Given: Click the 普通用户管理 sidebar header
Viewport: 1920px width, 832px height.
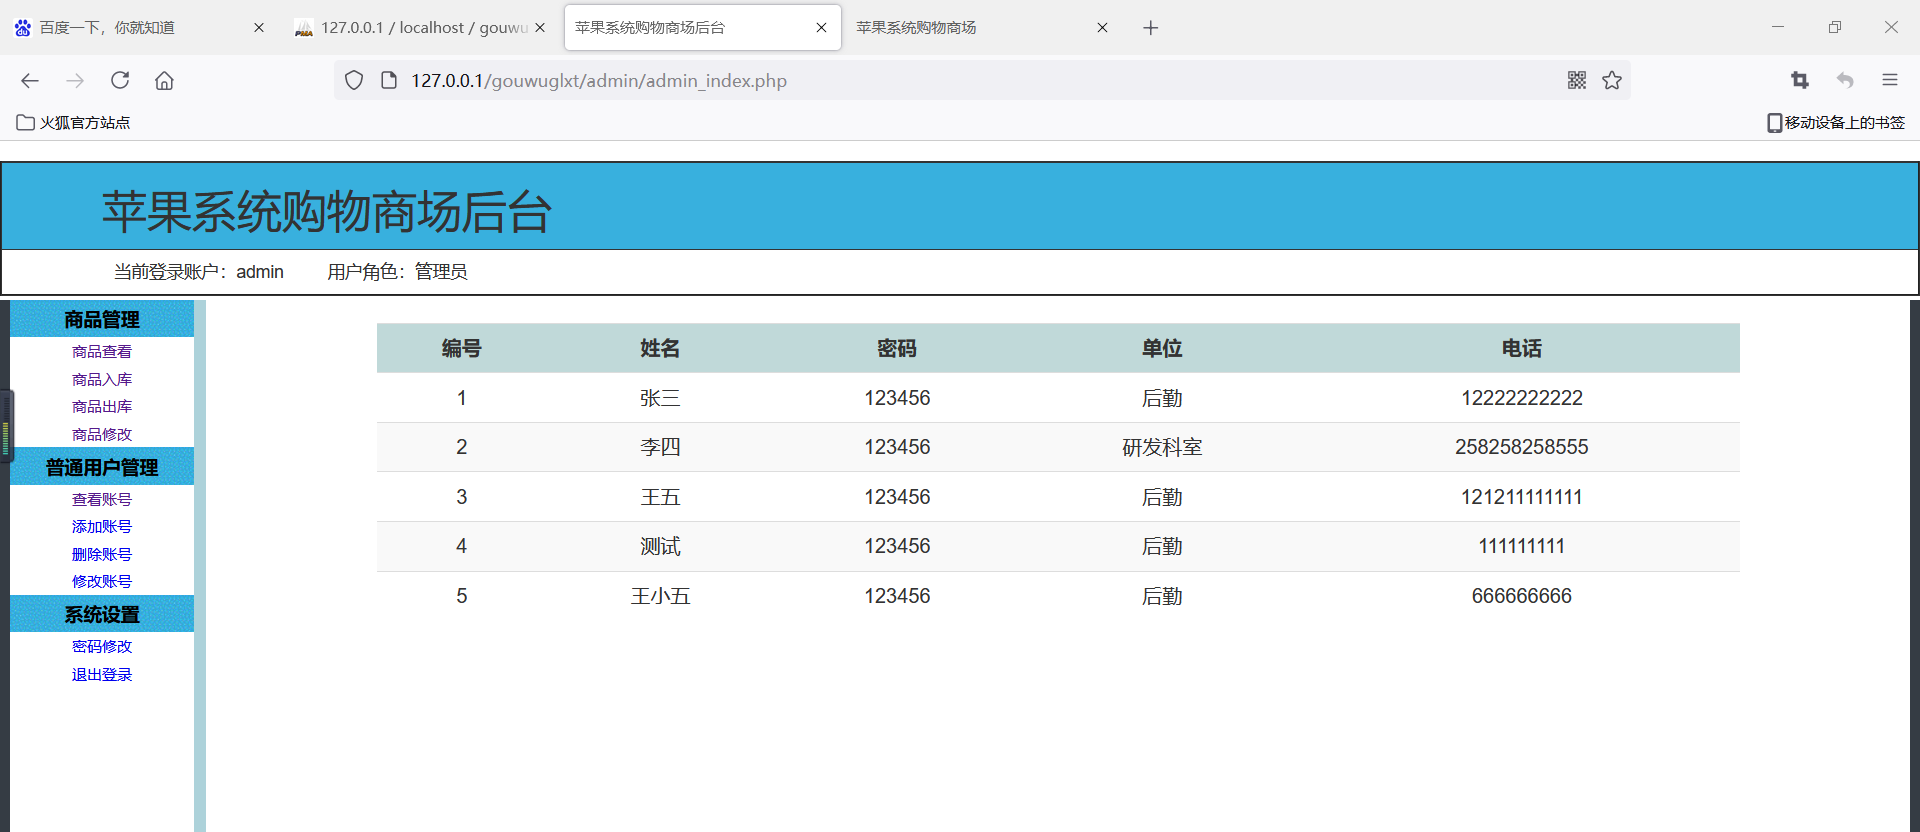Looking at the screenshot, I should pos(102,467).
